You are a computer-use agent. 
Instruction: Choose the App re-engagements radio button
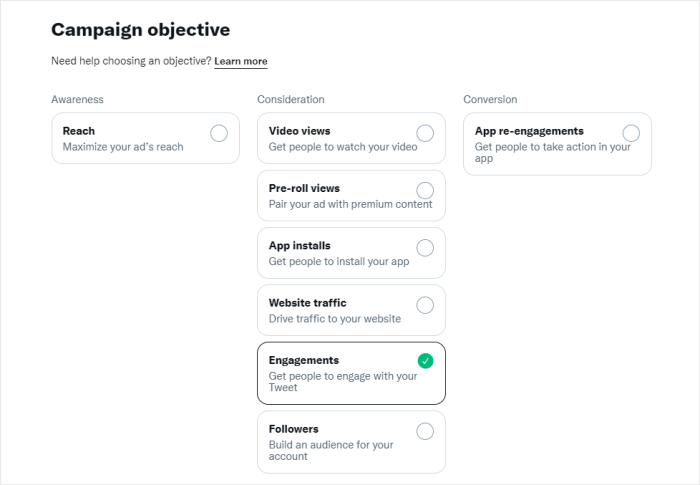point(631,133)
